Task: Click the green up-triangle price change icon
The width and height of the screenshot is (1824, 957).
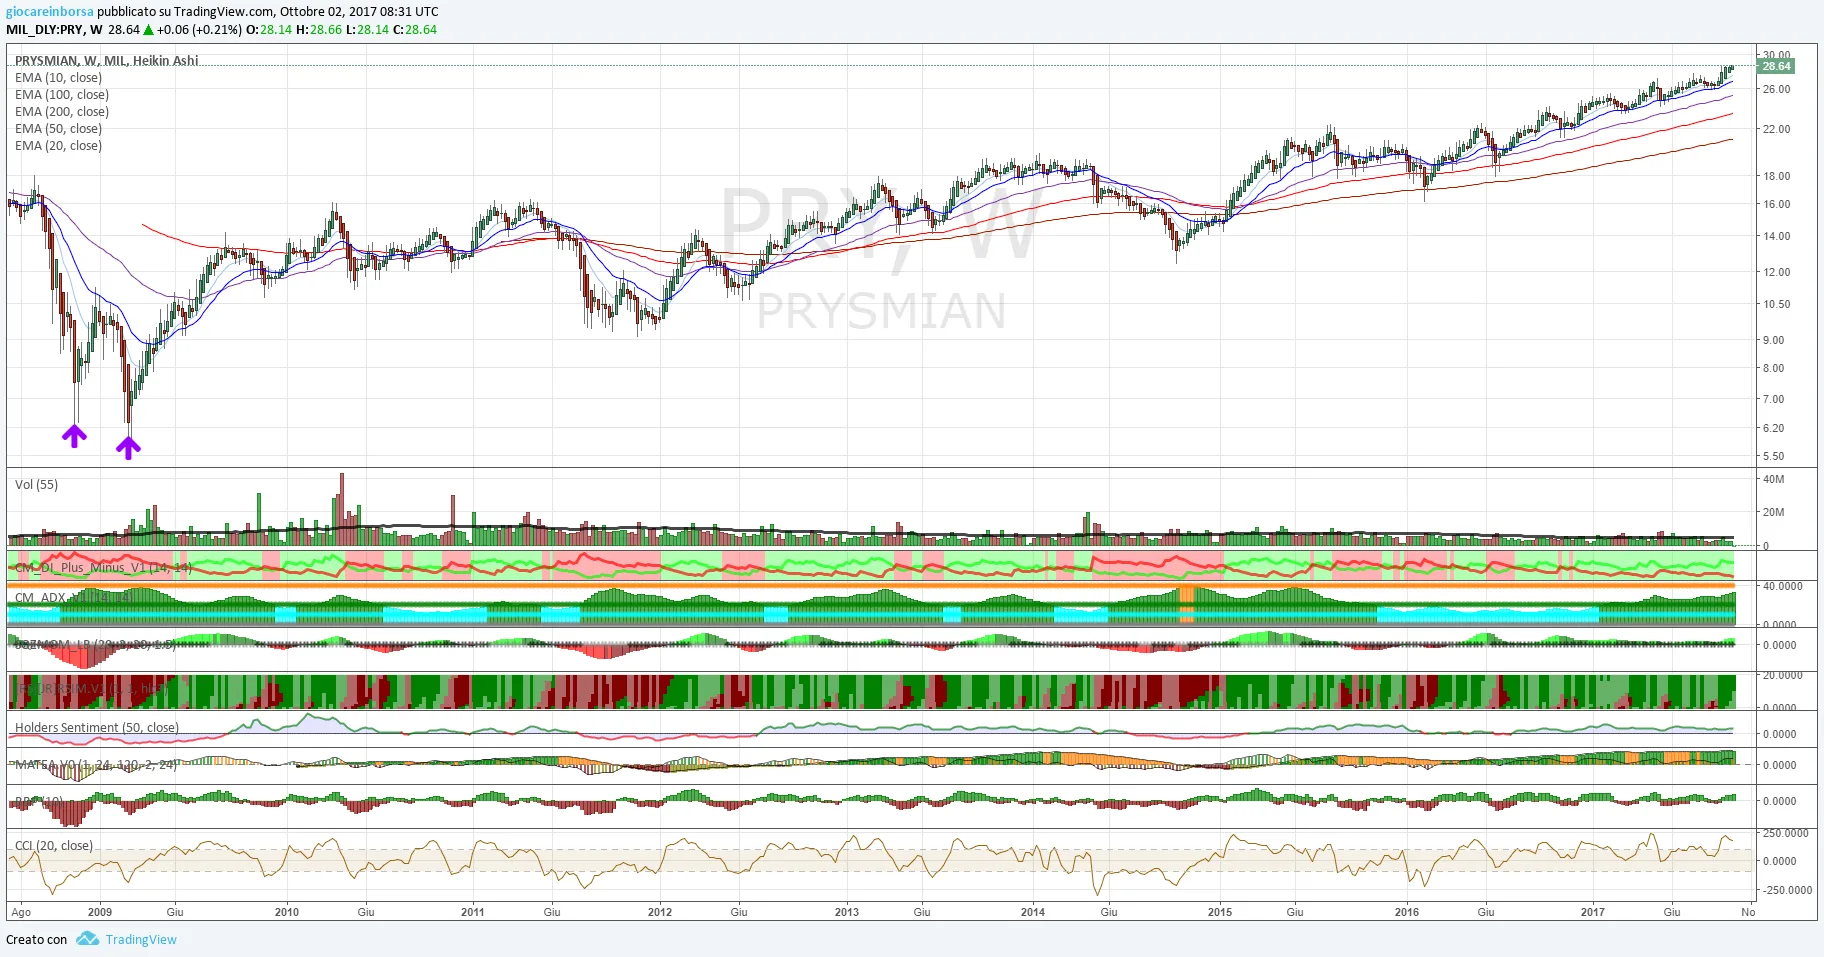Action: click(148, 30)
